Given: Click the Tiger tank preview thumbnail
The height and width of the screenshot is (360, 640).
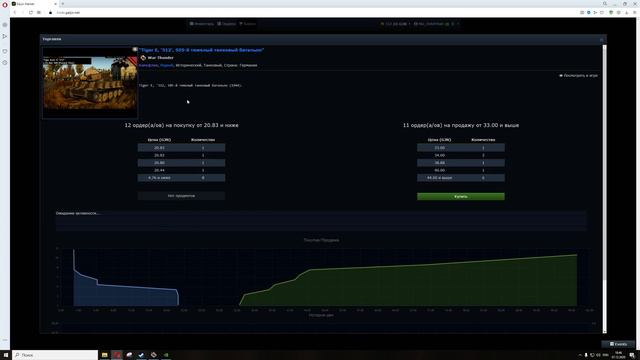Looking at the screenshot, I should tap(90, 82).
